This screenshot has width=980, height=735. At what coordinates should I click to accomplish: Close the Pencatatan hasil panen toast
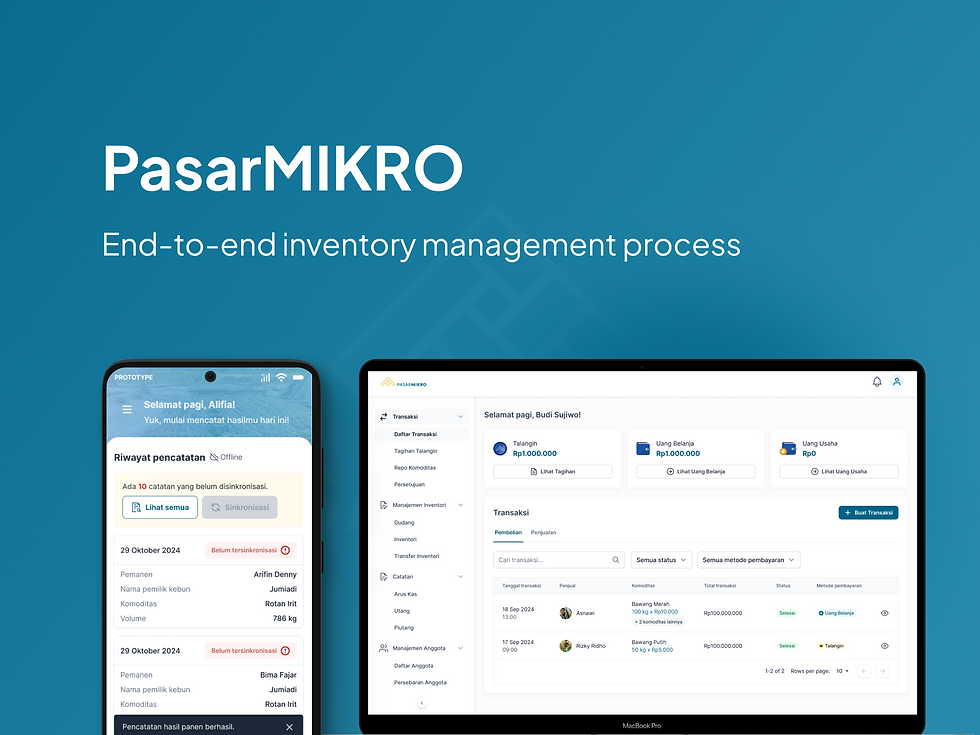289,727
